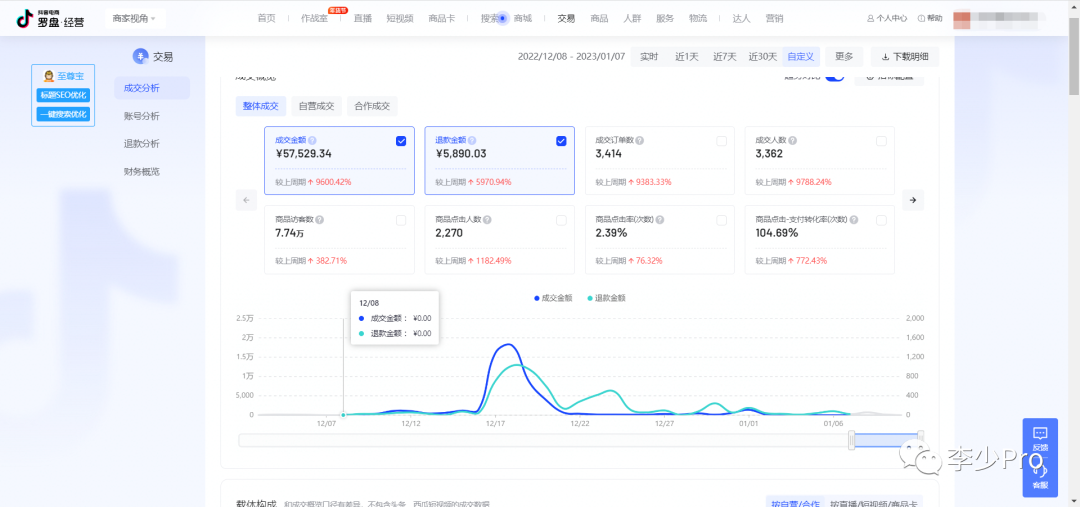
Task: Click help icon next to 成交金额
Action: click(312, 140)
